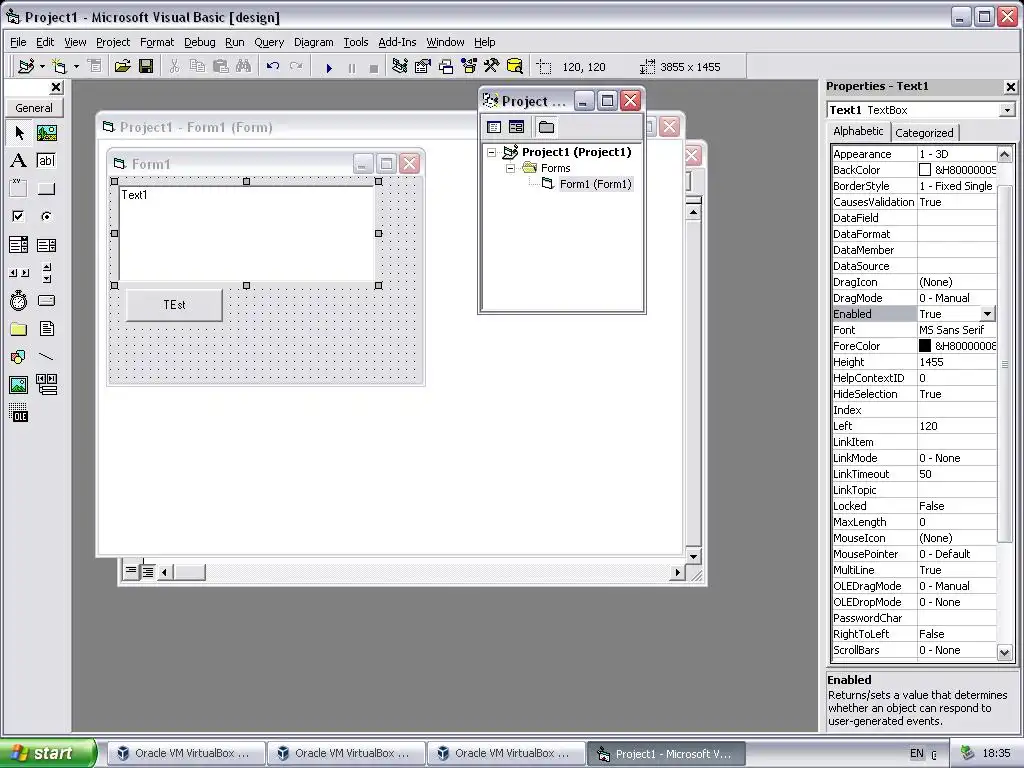Open the Add Form dropdown arrow
Viewport: 1024px width, 768px height.
click(76, 67)
